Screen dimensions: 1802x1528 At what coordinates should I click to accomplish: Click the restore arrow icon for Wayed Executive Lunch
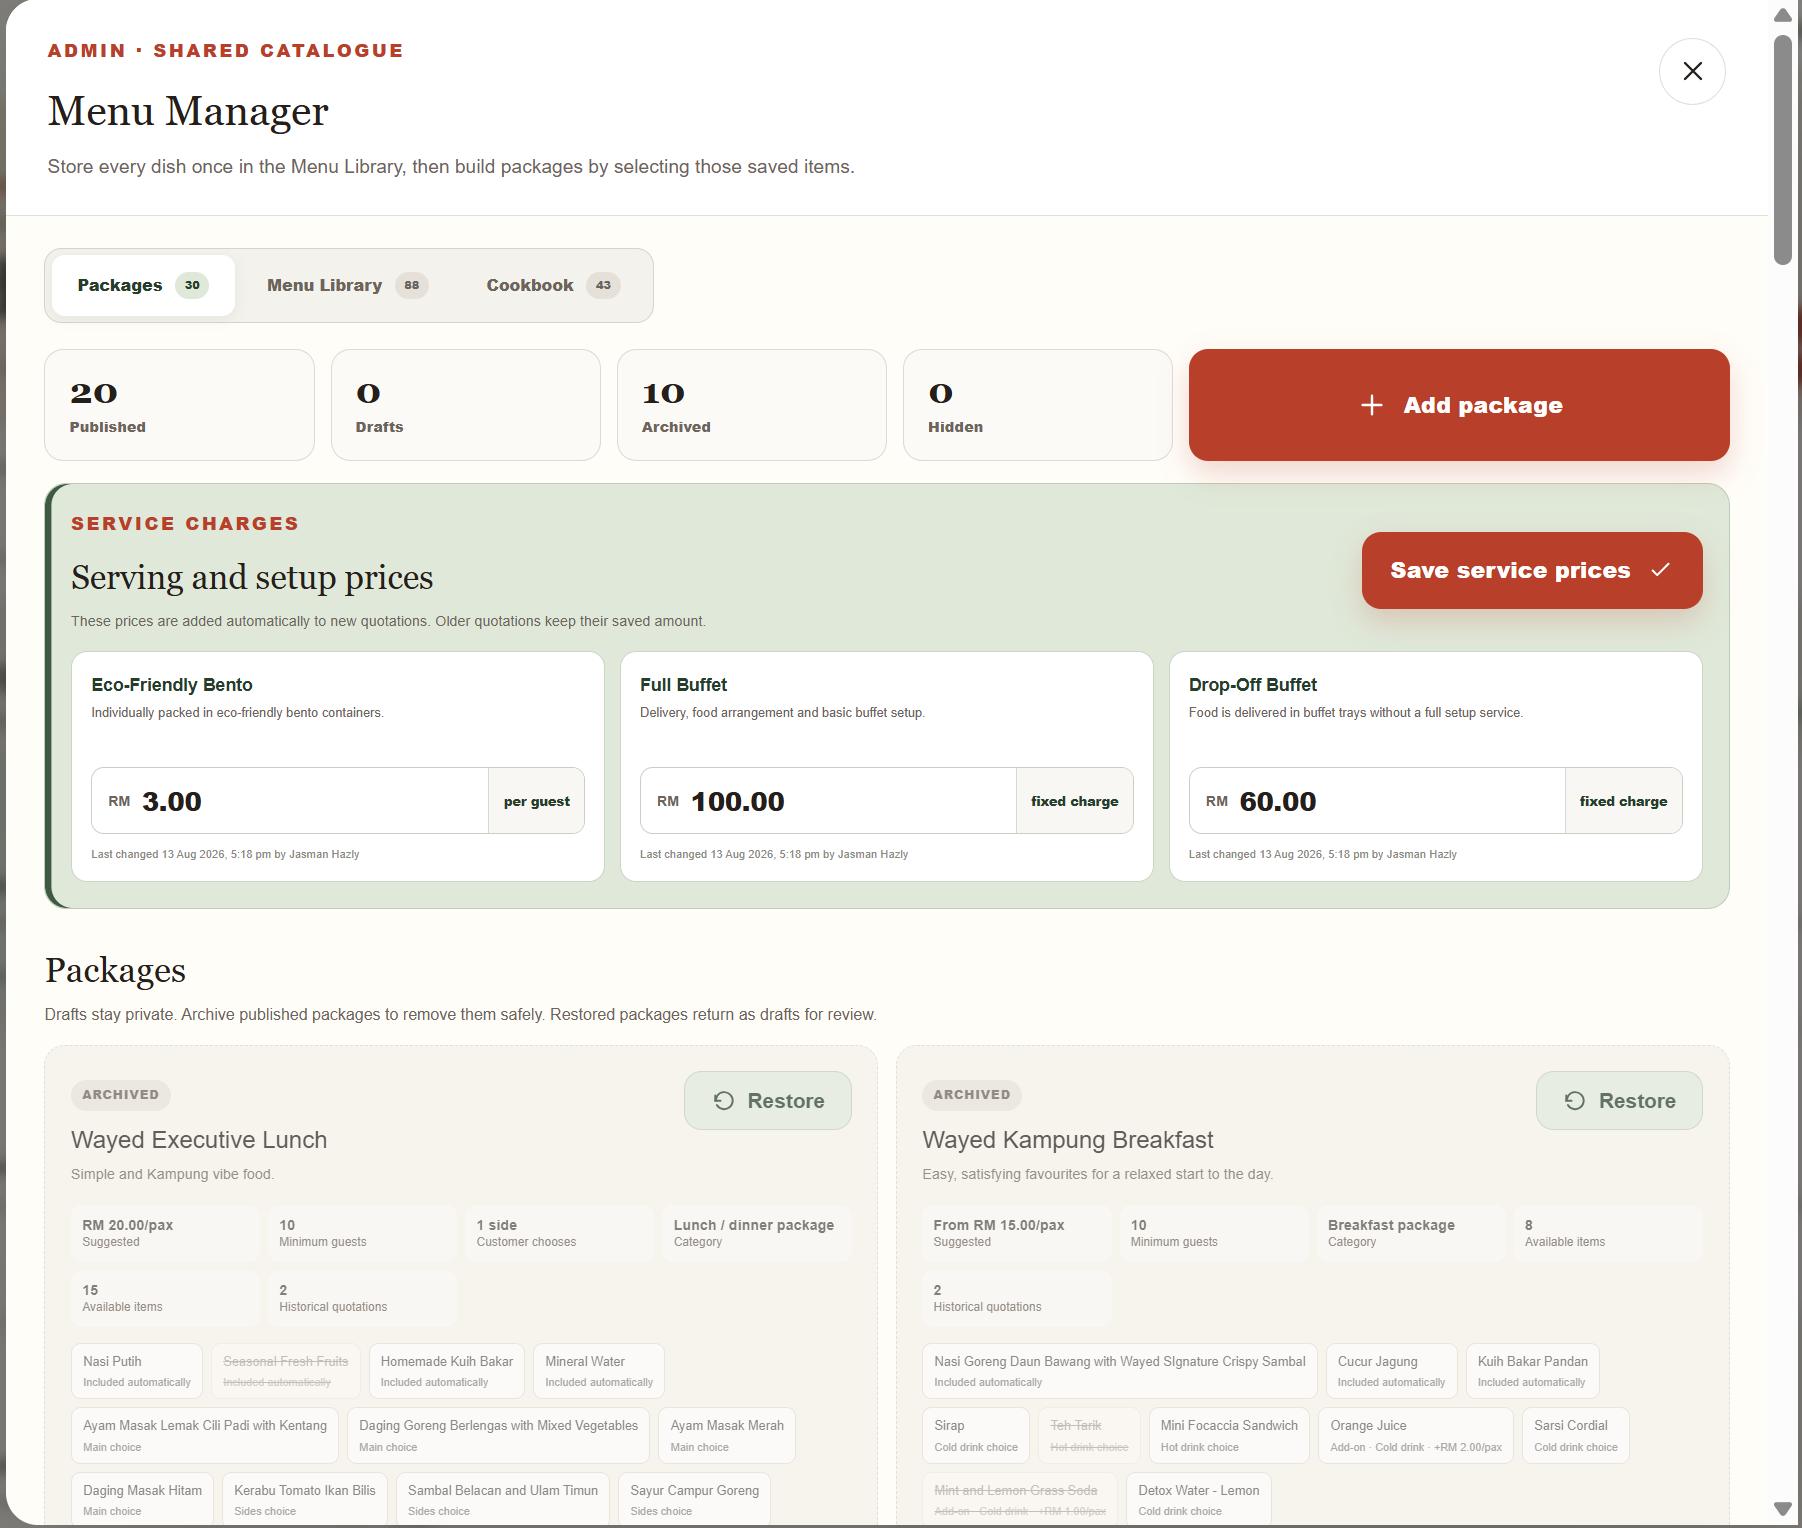pos(724,1101)
